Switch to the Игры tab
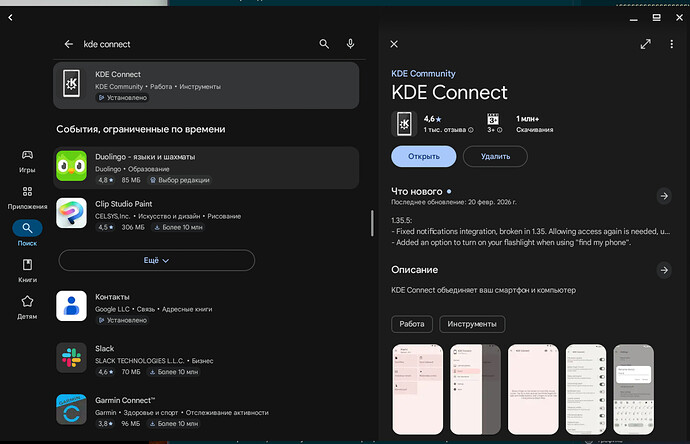Screen dimensions: 690x444 pos(27,161)
